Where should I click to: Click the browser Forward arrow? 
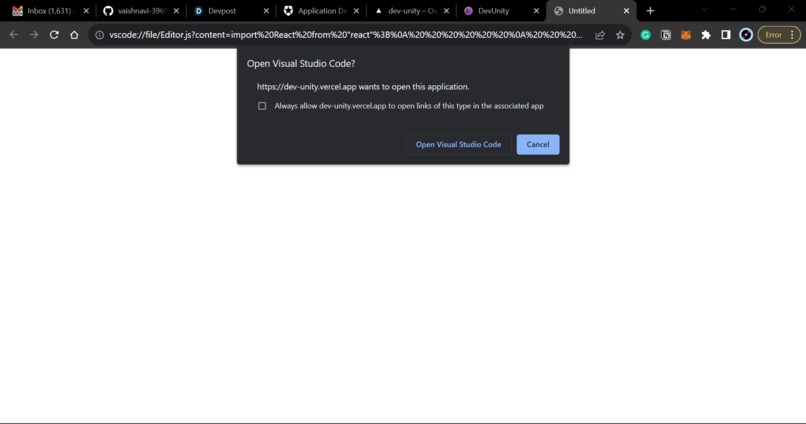pyautogui.click(x=34, y=35)
